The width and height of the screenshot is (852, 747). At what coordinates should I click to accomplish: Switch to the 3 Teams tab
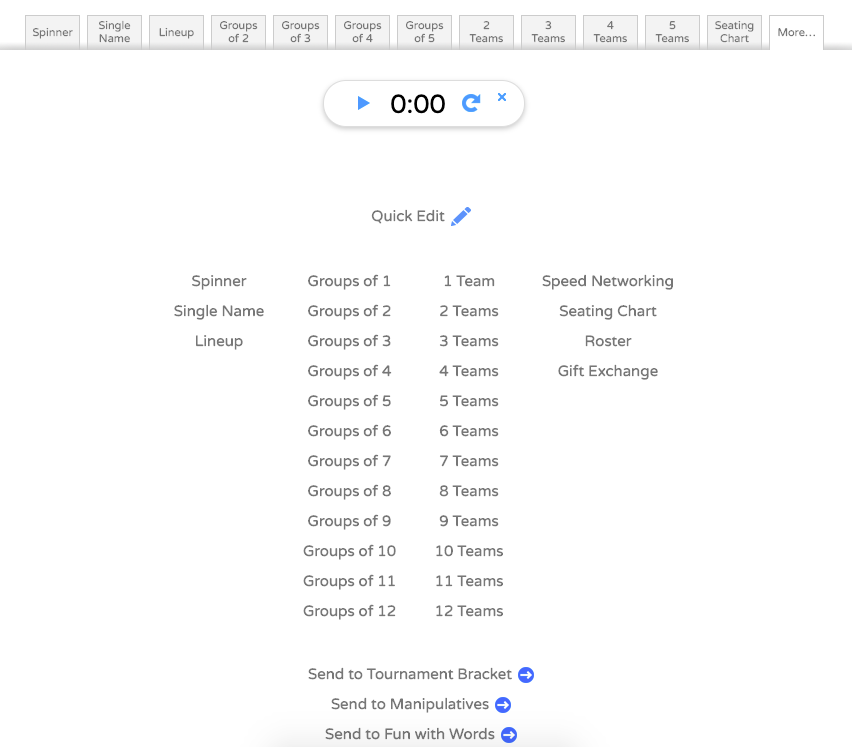(548, 32)
